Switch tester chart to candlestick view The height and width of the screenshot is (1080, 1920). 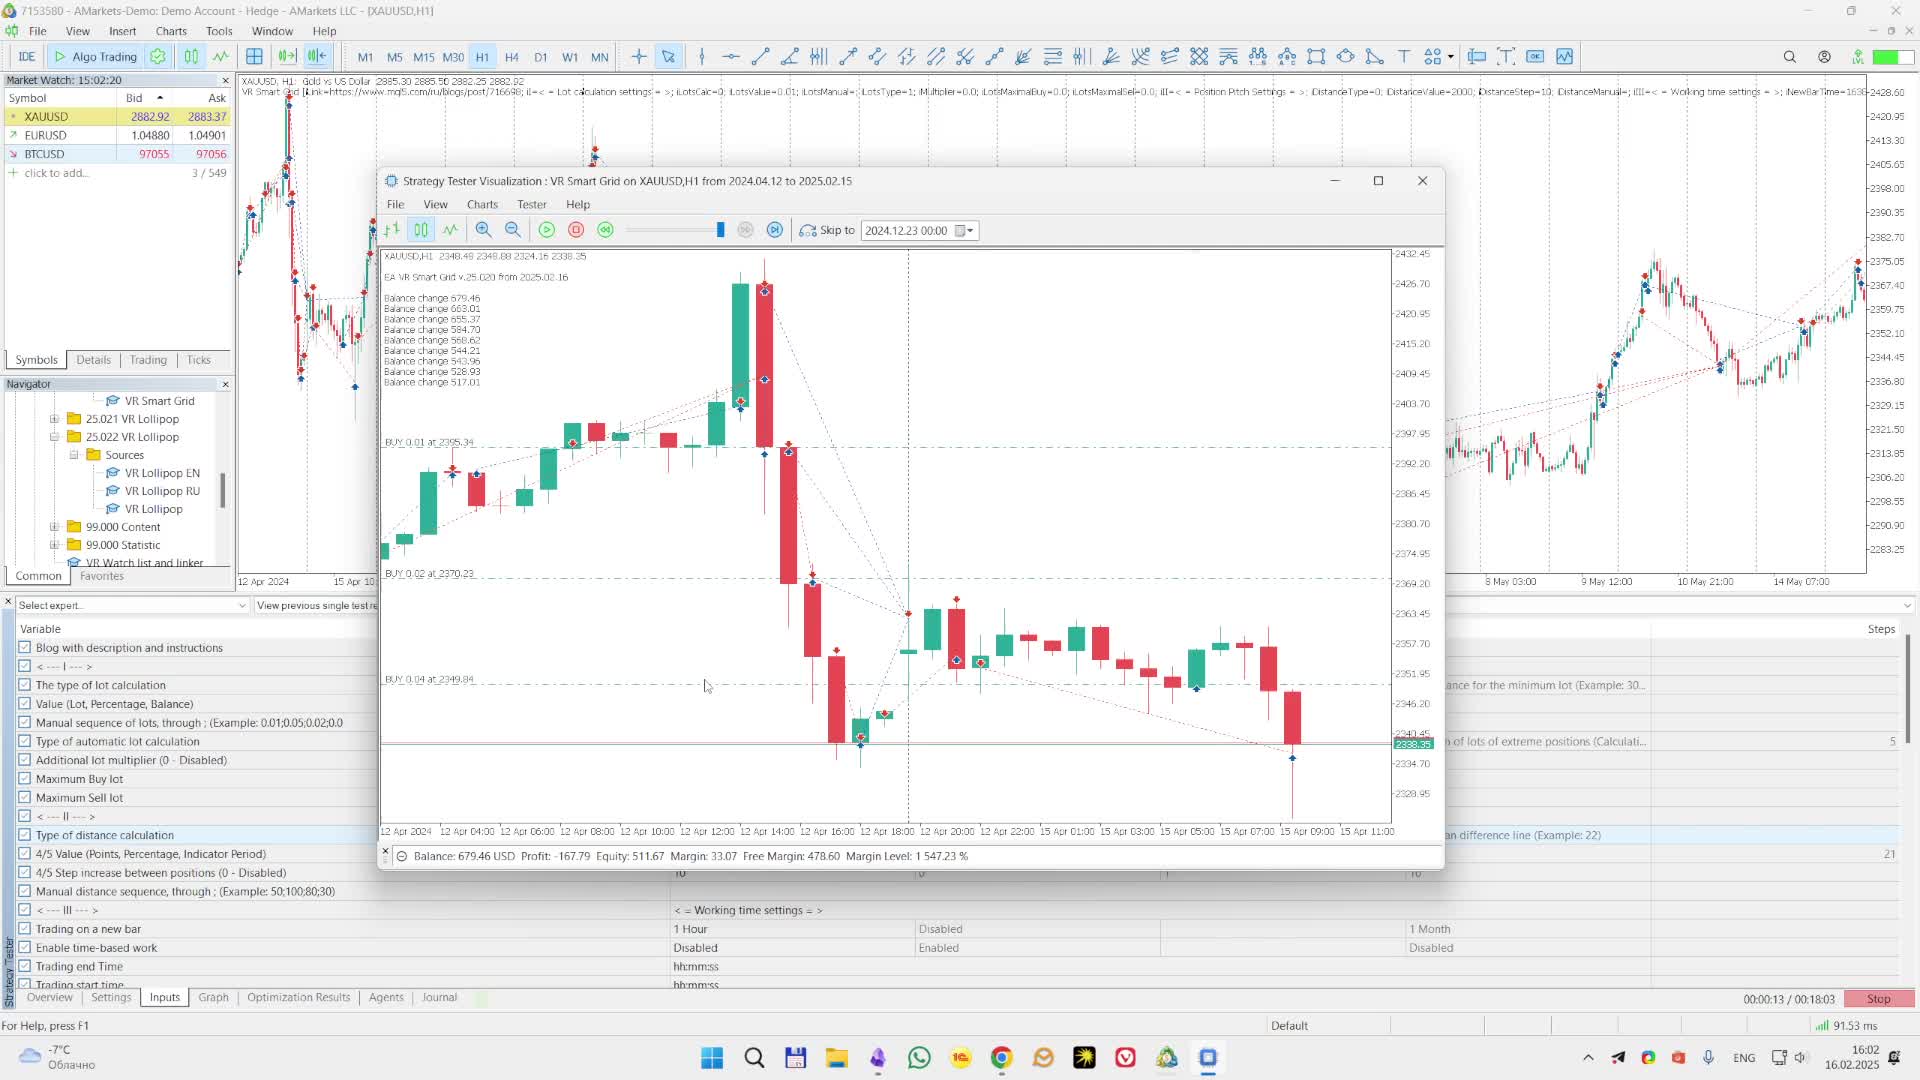tap(421, 230)
